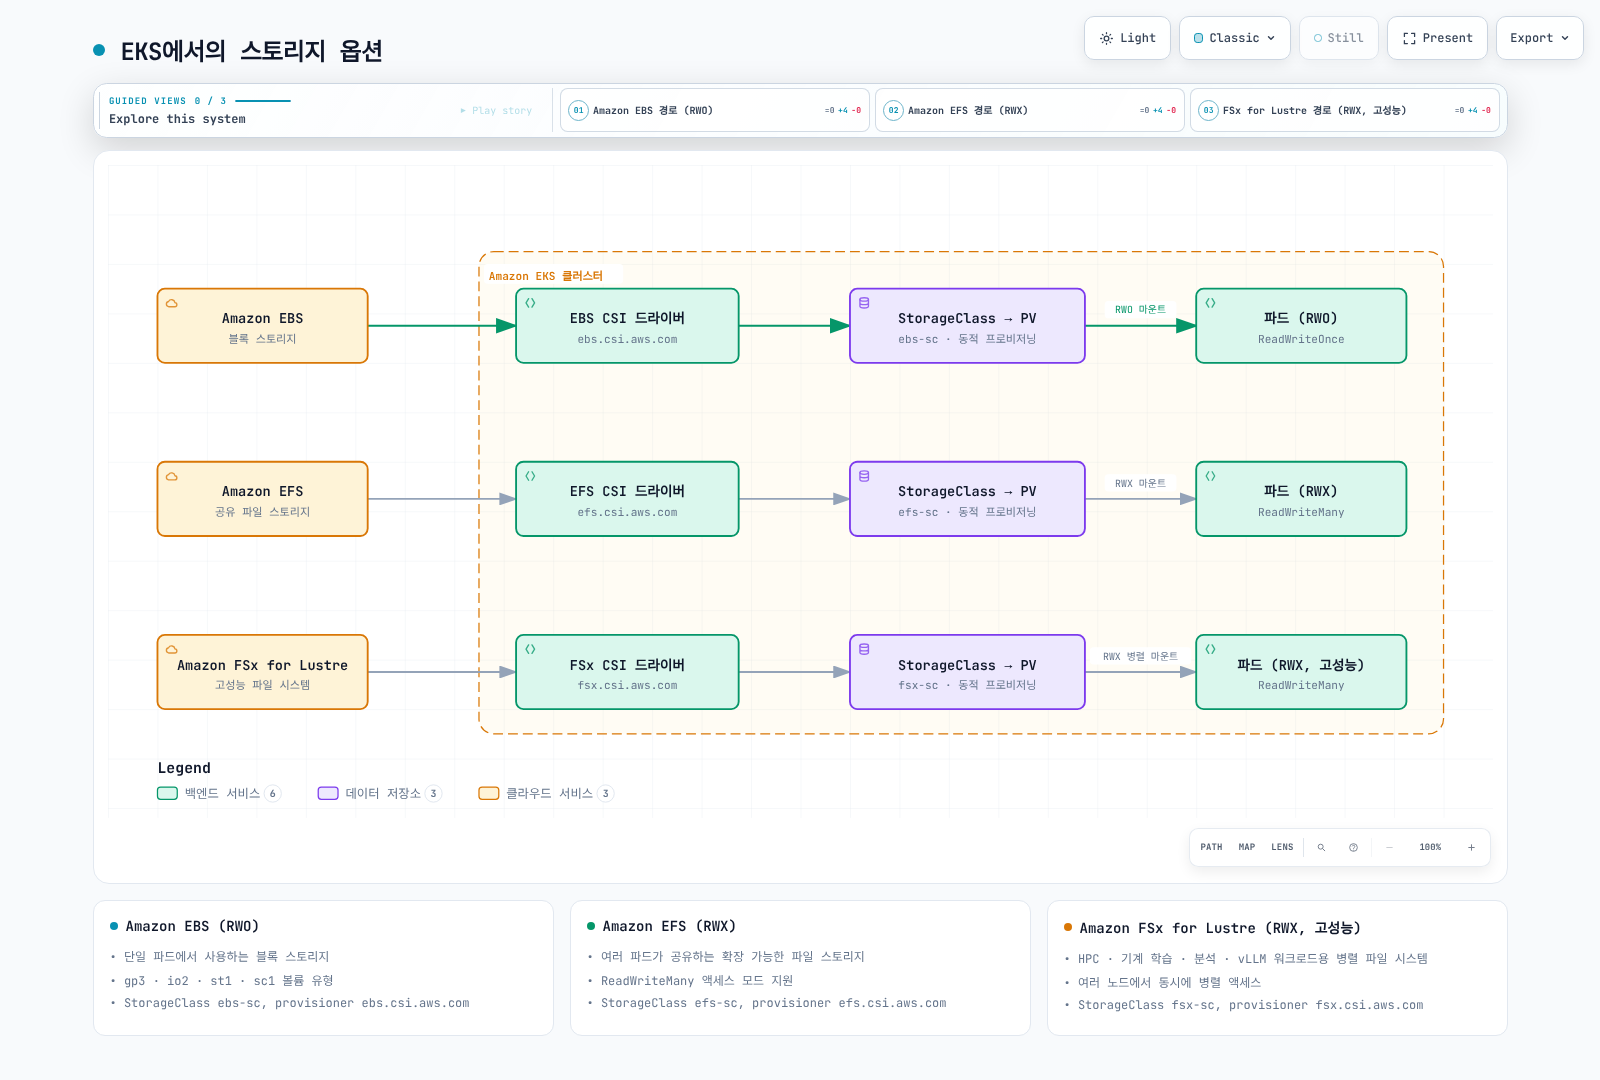The width and height of the screenshot is (1600, 1080).
Task: Select the Amazon FSx for Lustre node
Action: click(263, 672)
